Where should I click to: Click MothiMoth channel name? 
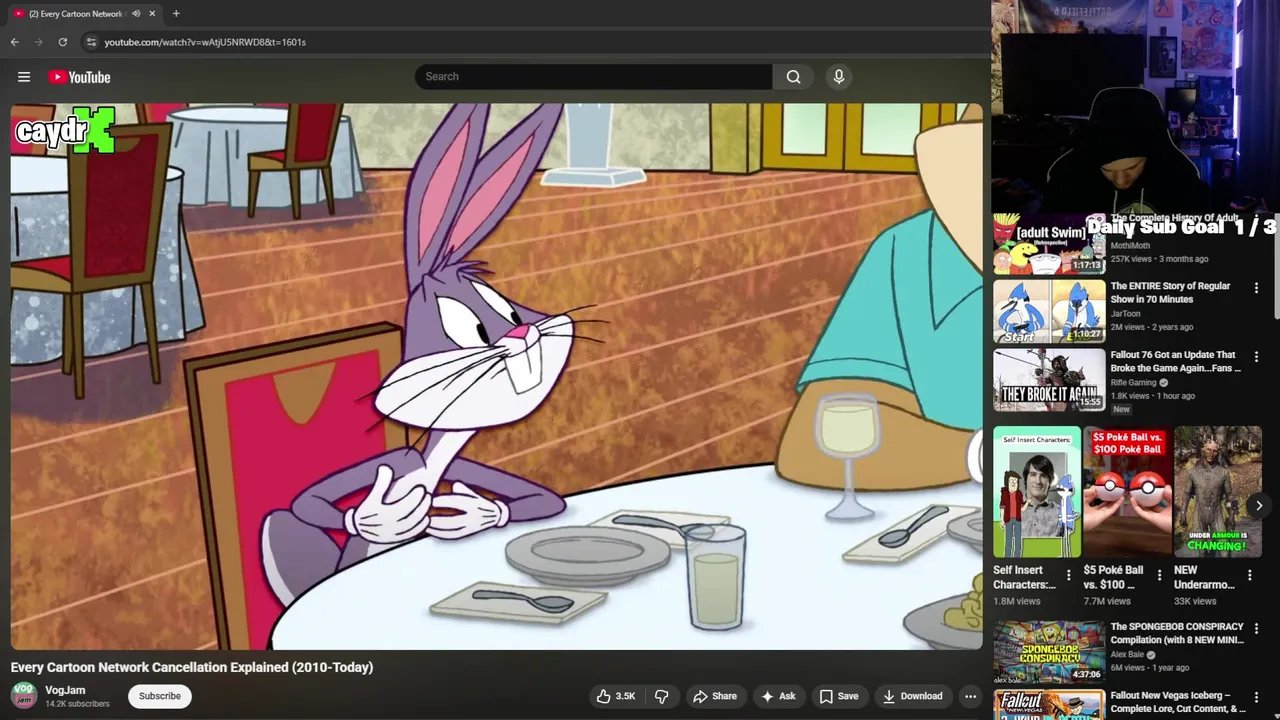coord(1130,246)
